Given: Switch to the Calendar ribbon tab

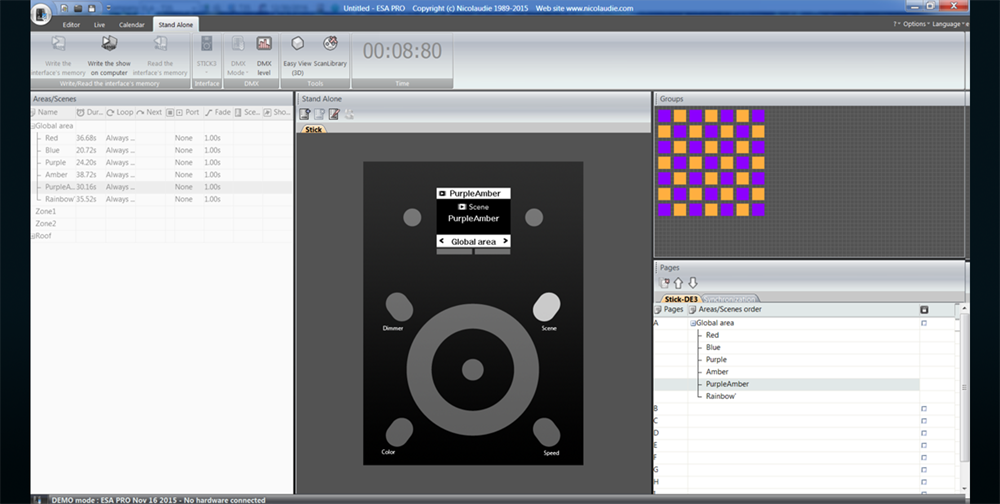Looking at the screenshot, I should tap(132, 25).
